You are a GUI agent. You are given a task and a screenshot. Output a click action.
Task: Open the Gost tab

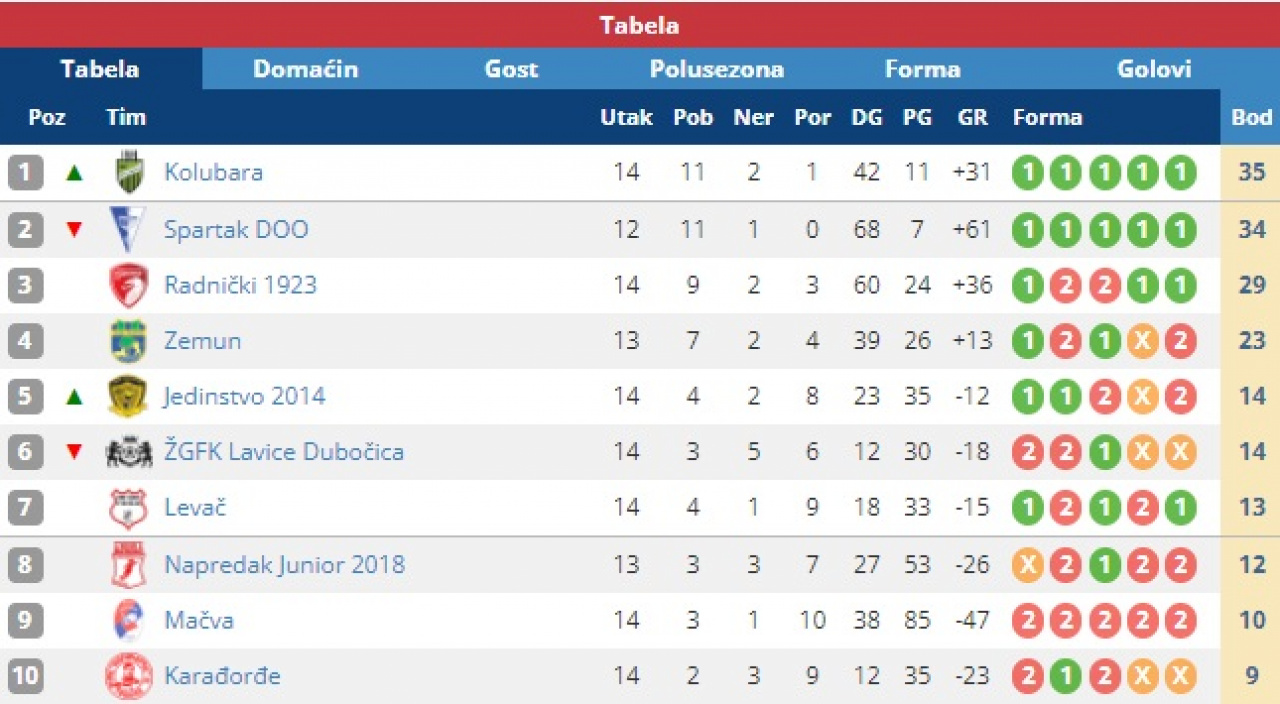click(511, 69)
